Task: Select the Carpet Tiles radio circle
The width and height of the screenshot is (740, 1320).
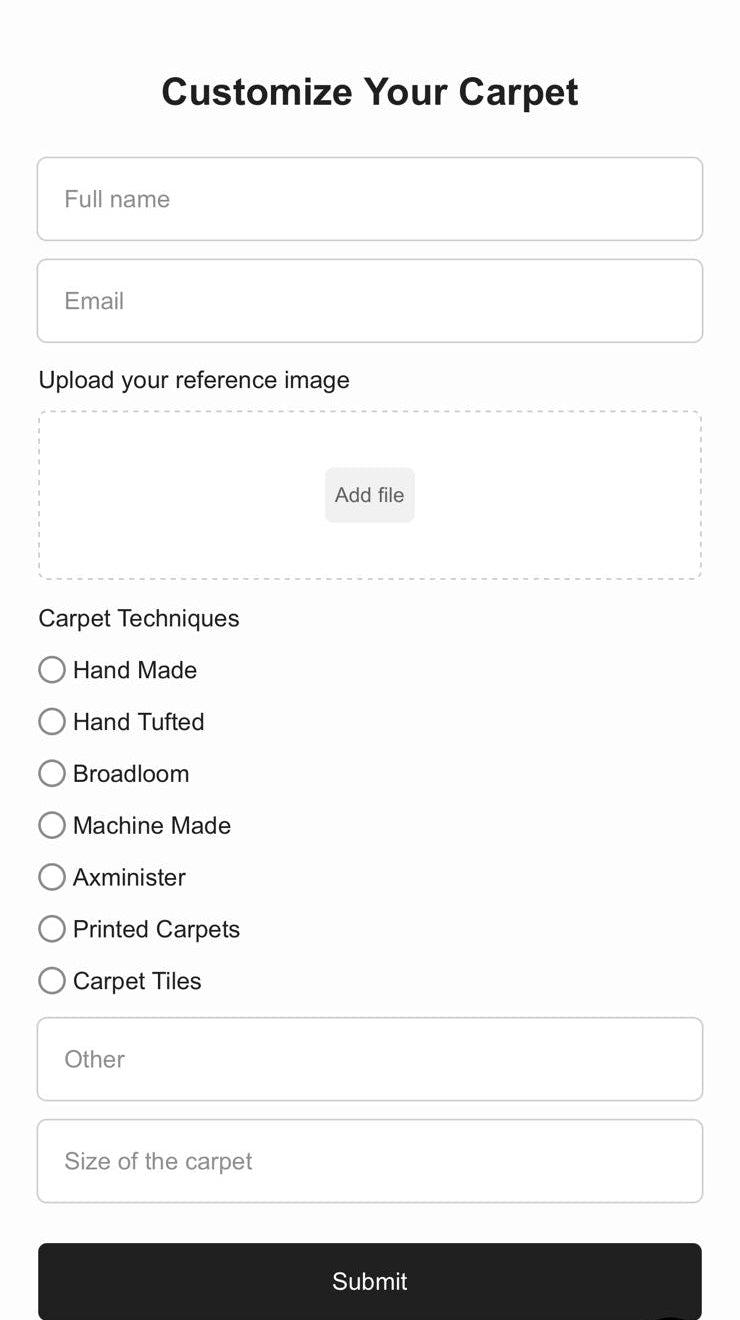Action: [x=52, y=982]
